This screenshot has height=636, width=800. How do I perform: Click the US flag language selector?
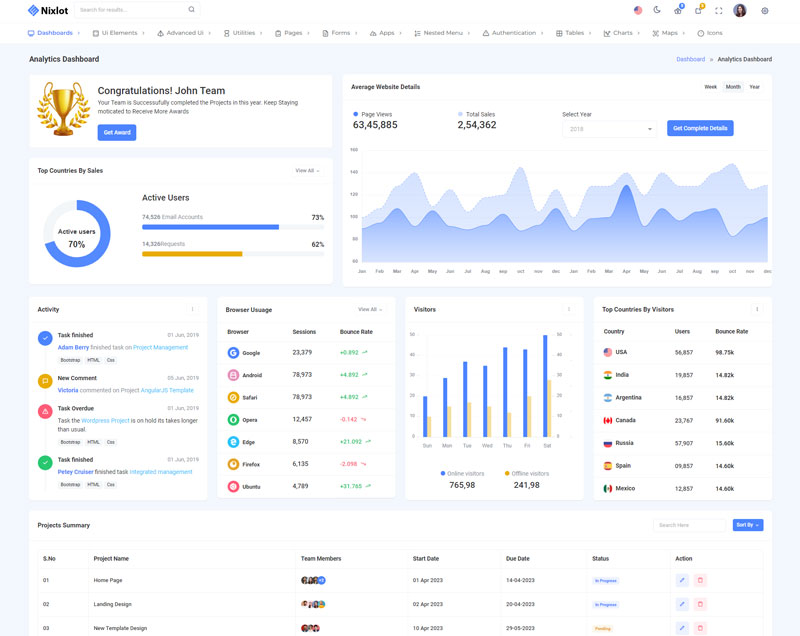coord(638,10)
